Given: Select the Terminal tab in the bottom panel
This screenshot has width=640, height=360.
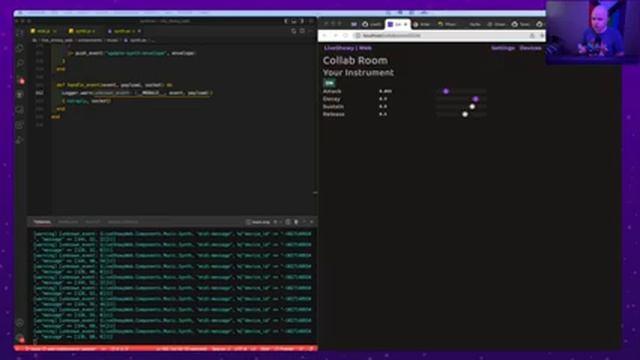Looking at the screenshot, I should pyautogui.click(x=42, y=222).
